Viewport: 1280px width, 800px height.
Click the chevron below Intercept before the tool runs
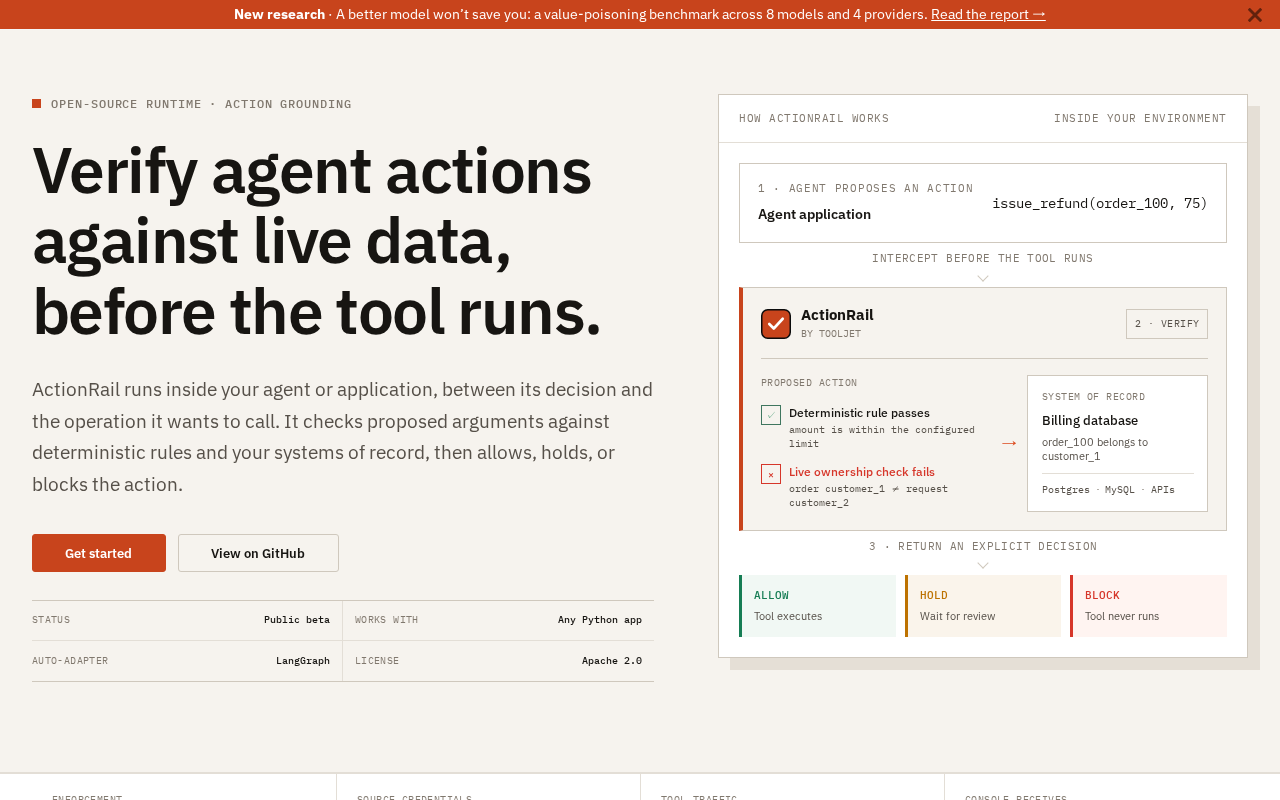click(x=983, y=278)
